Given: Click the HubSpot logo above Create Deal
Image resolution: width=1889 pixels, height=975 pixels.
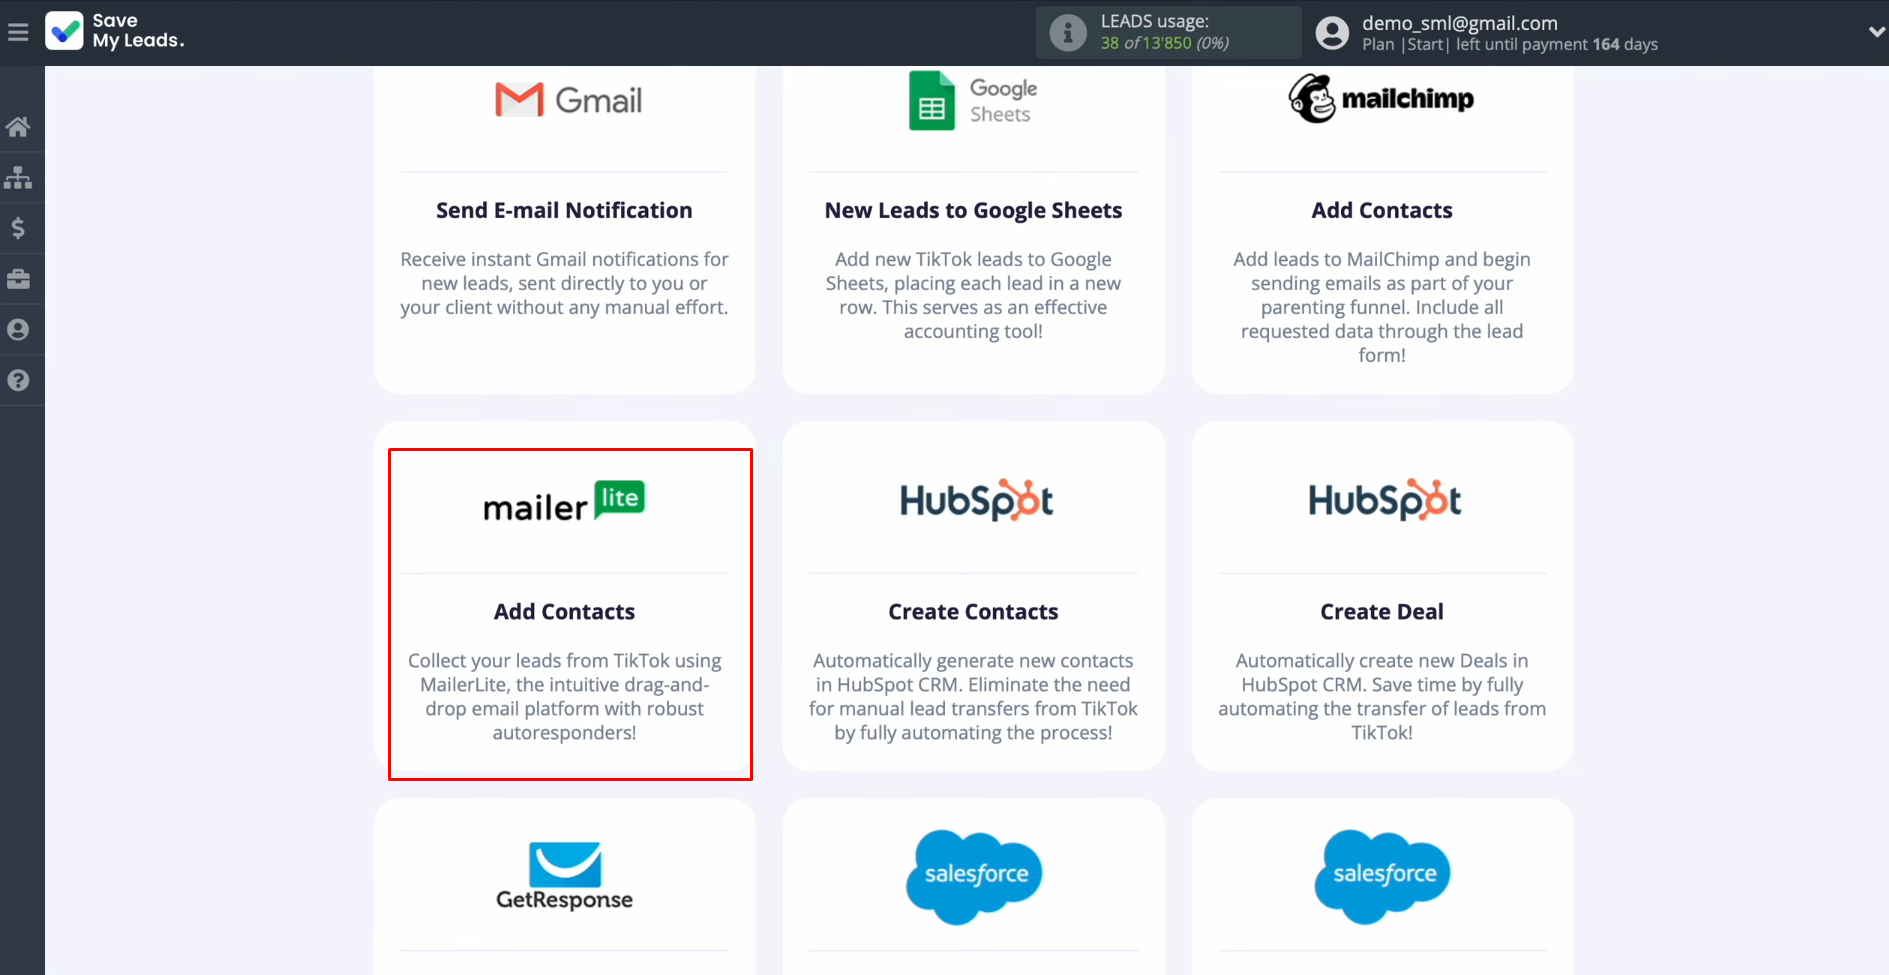Looking at the screenshot, I should (1384, 500).
